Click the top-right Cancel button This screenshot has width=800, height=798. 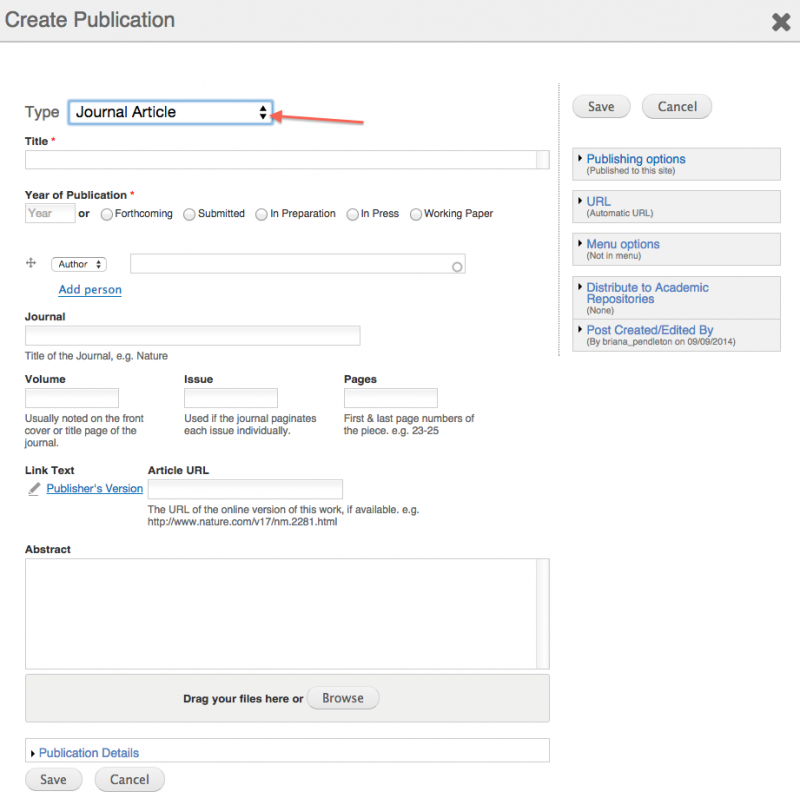coord(677,107)
